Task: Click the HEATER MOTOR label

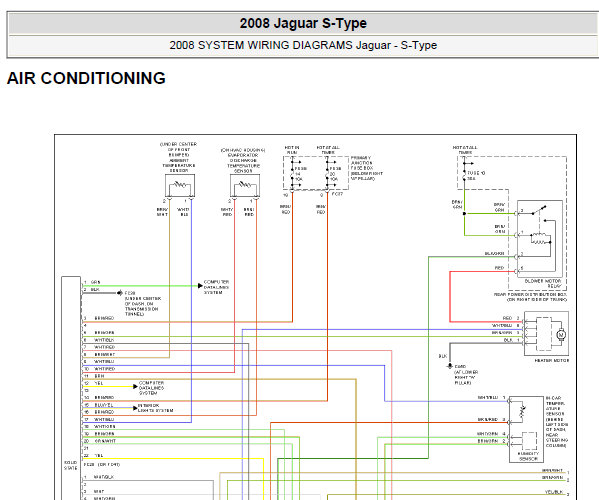Action: pyautogui.click(x=552, y=361)
